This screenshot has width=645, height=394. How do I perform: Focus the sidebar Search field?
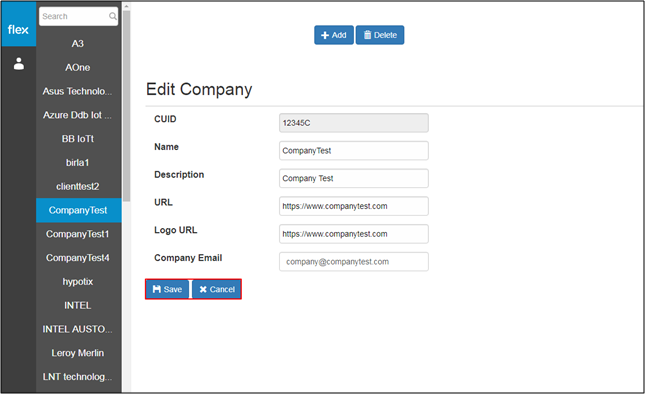[78, 16]
